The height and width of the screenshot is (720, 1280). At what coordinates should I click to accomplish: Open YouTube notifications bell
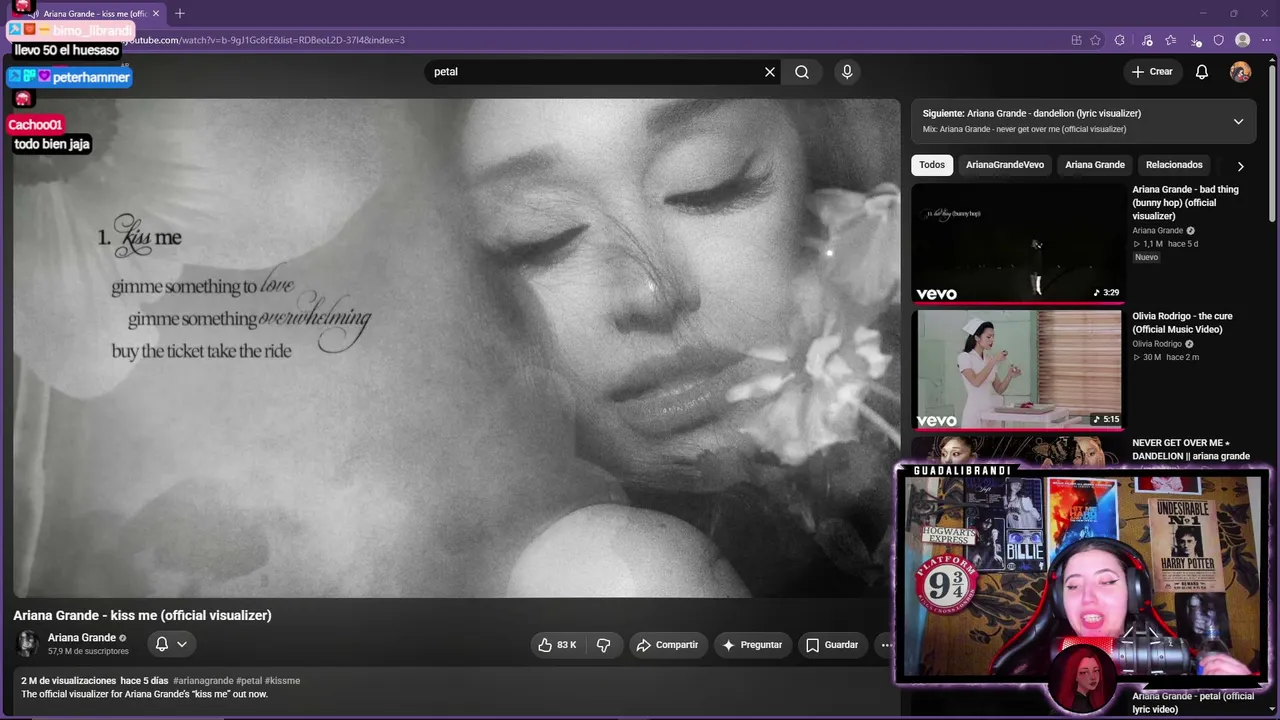[1202, 72]
